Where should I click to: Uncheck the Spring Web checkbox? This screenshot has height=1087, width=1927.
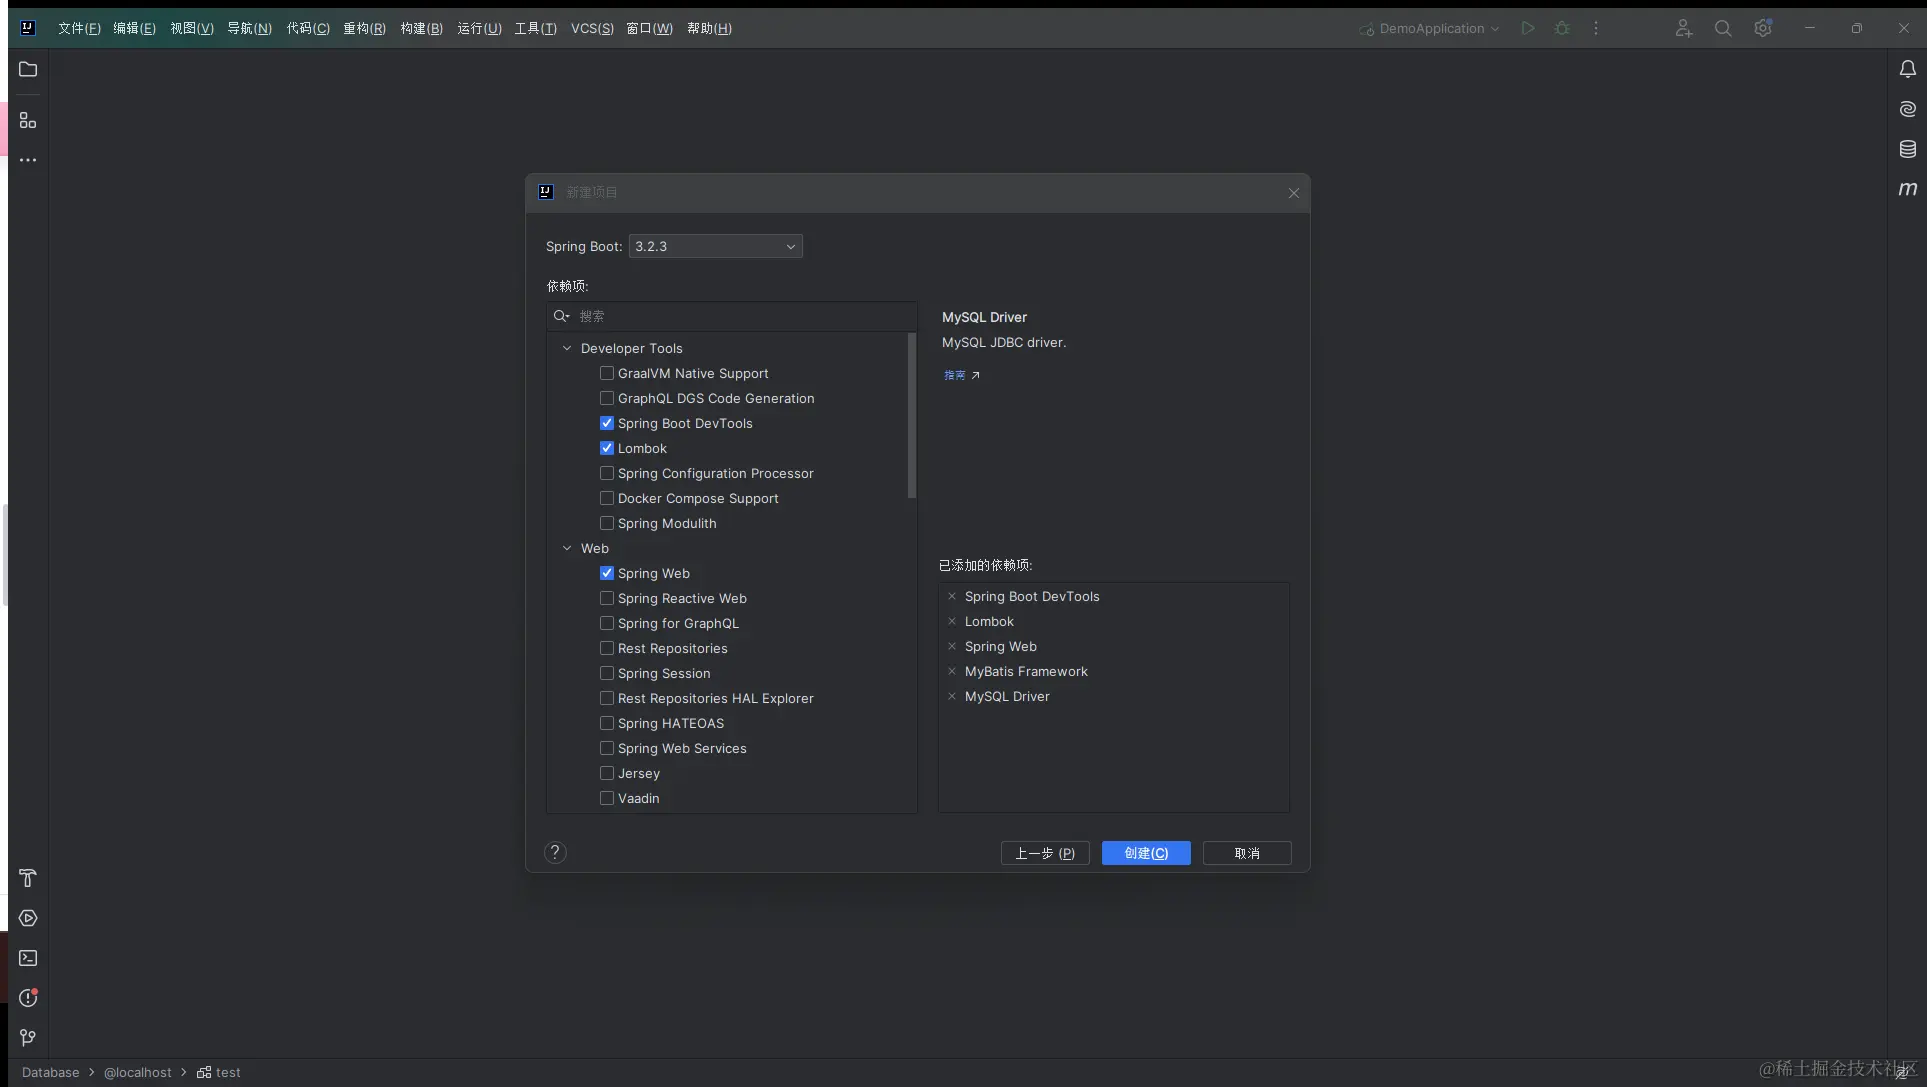click(607, 573)
